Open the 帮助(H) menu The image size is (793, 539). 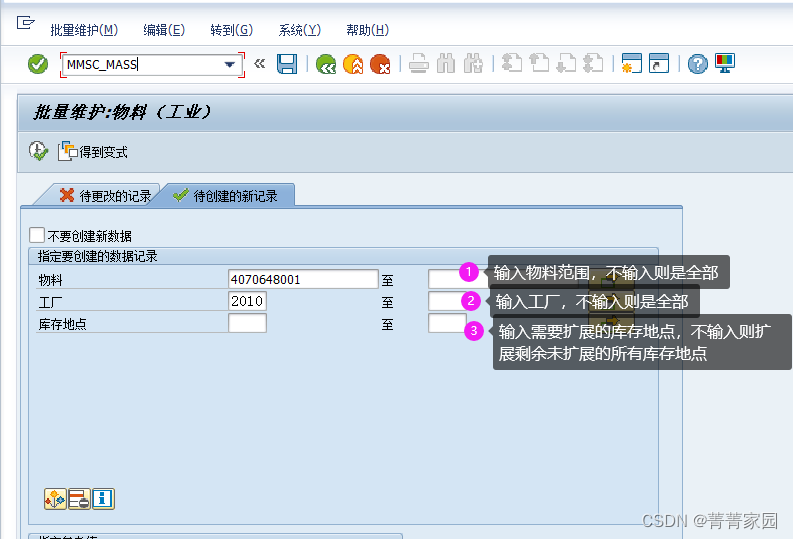(x=368, y=30)
